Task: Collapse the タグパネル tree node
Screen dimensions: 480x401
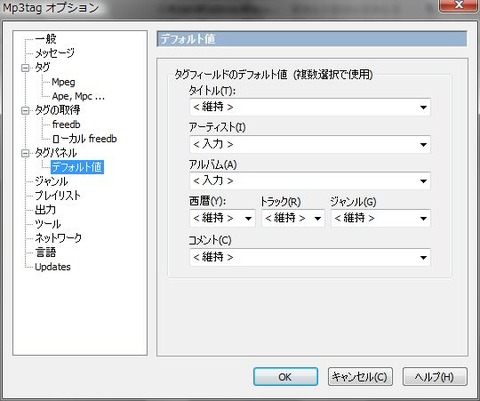Action: click(x=25, y=154)
